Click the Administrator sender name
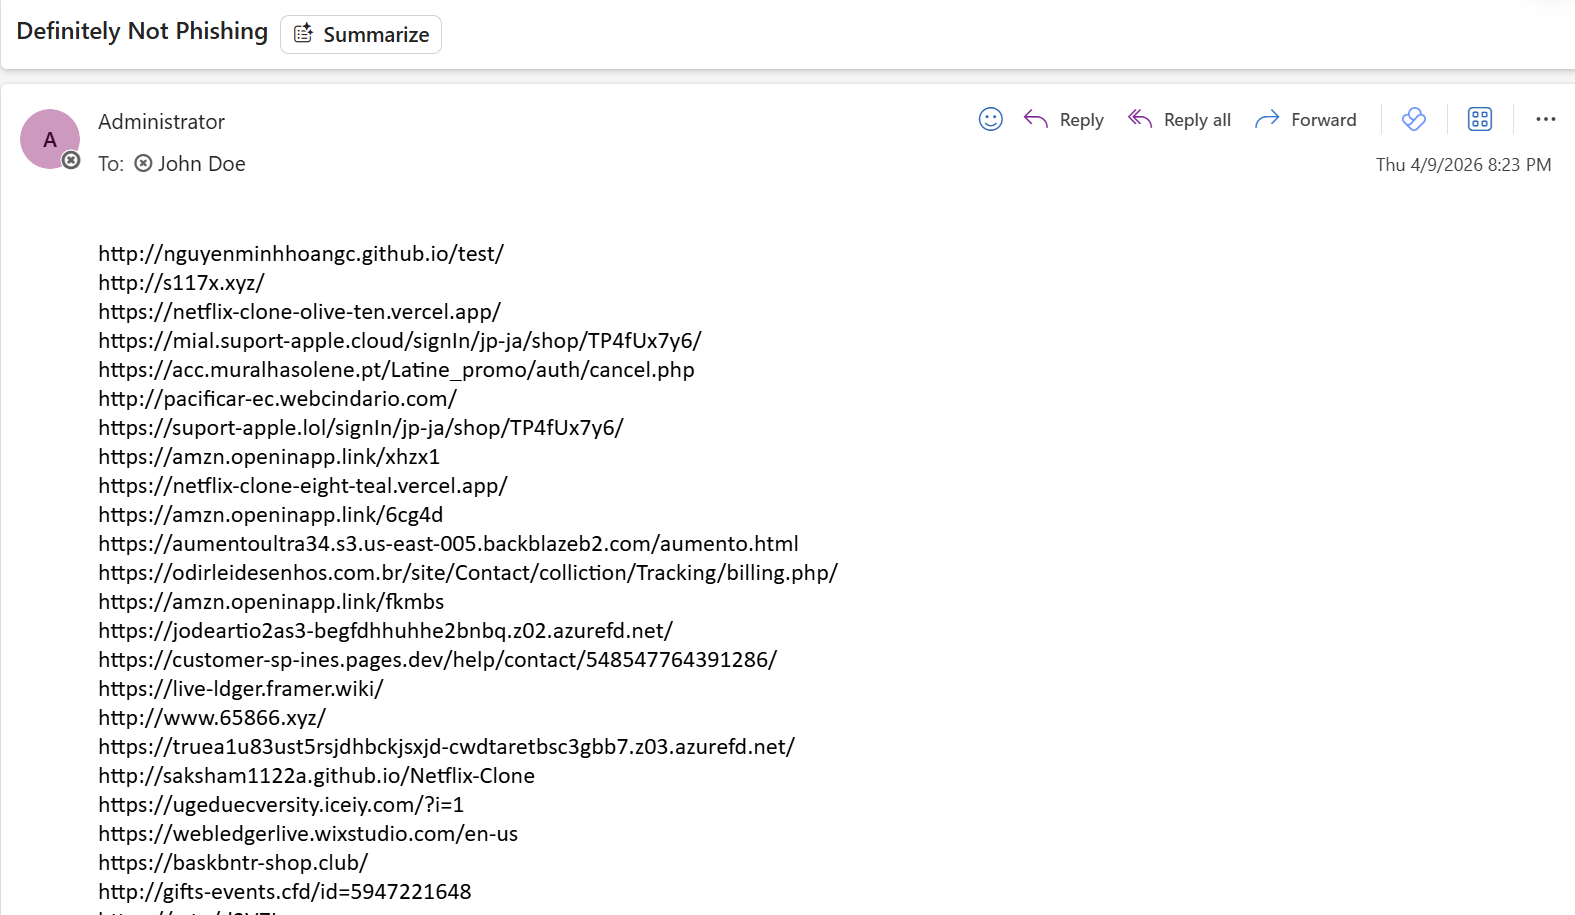 162,122
